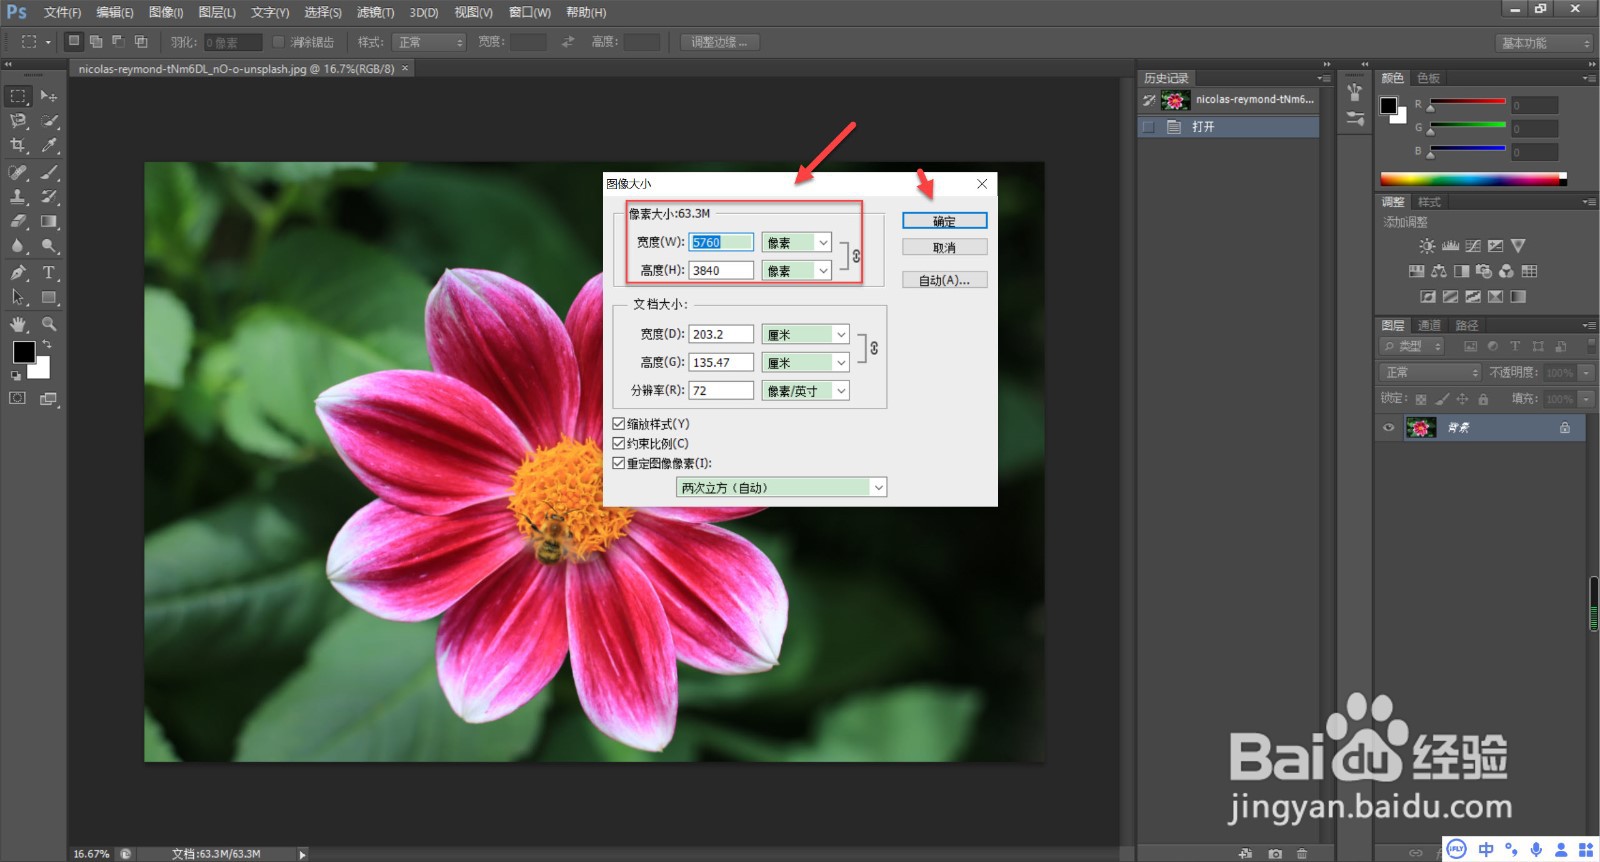1600x862 pixels.
Task: Select the Gradient tool
Action: tap(49, 222)
